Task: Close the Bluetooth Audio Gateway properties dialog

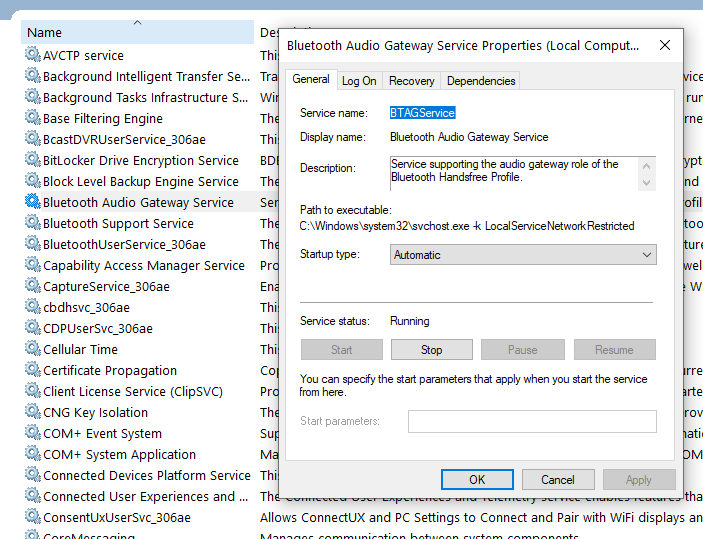Action: click(x=665, y=45)
